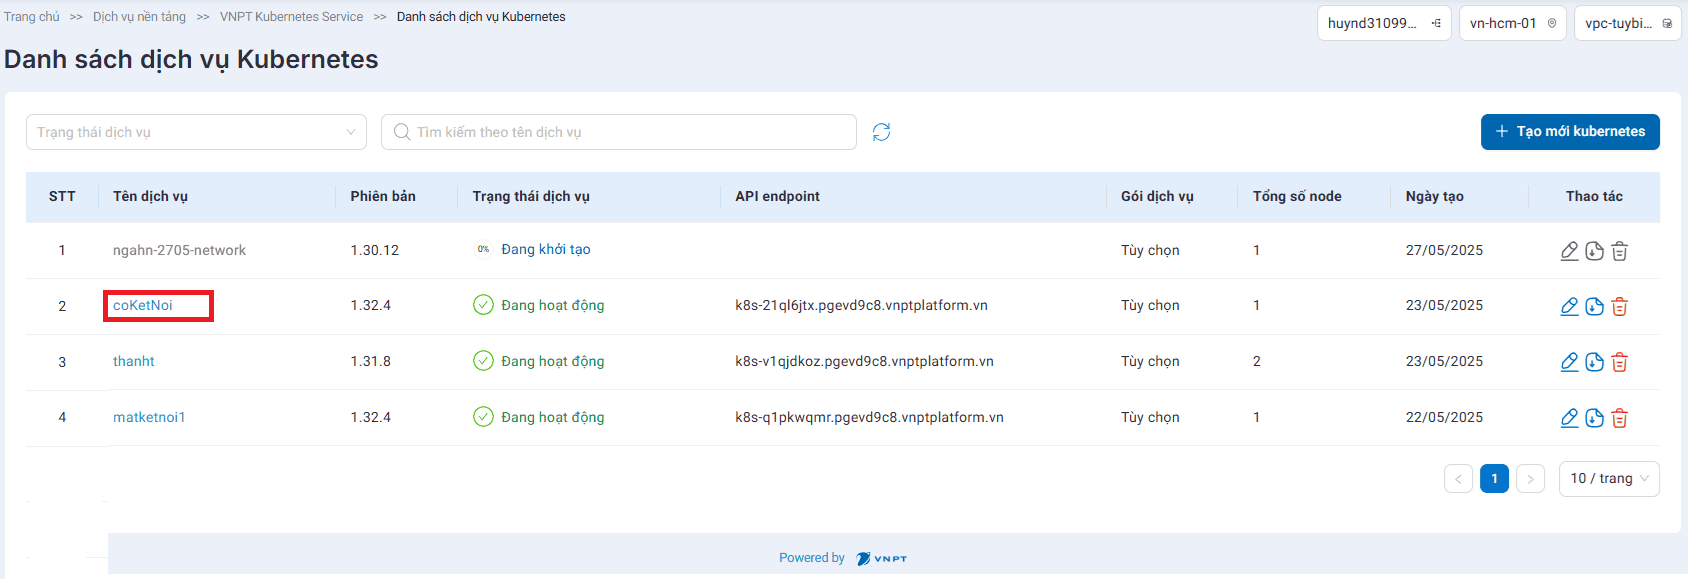Click the edit pencil icon for coKetNoi
1688x579 pixels.
pos(1569,306)
